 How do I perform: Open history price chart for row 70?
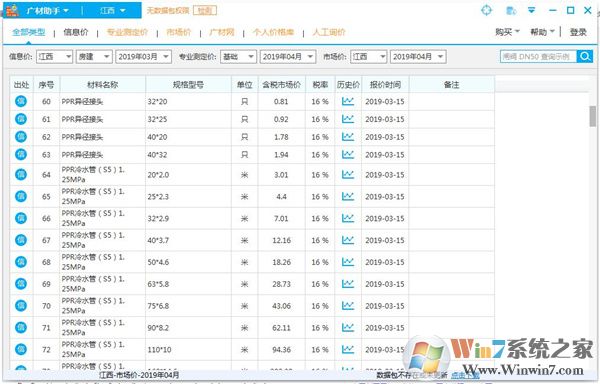coord(348,305)
